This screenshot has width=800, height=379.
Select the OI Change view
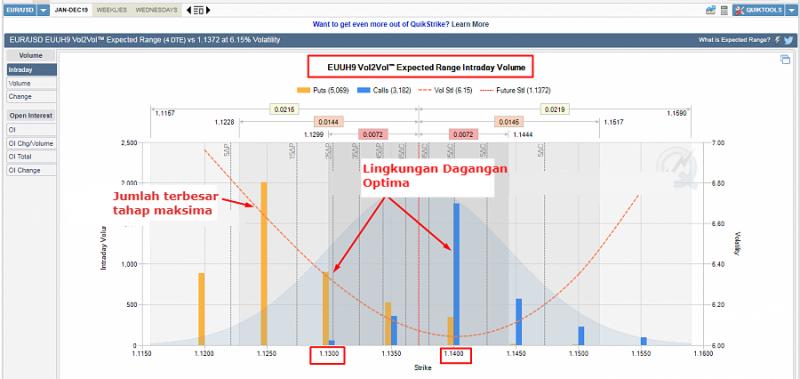pos(32,170)
